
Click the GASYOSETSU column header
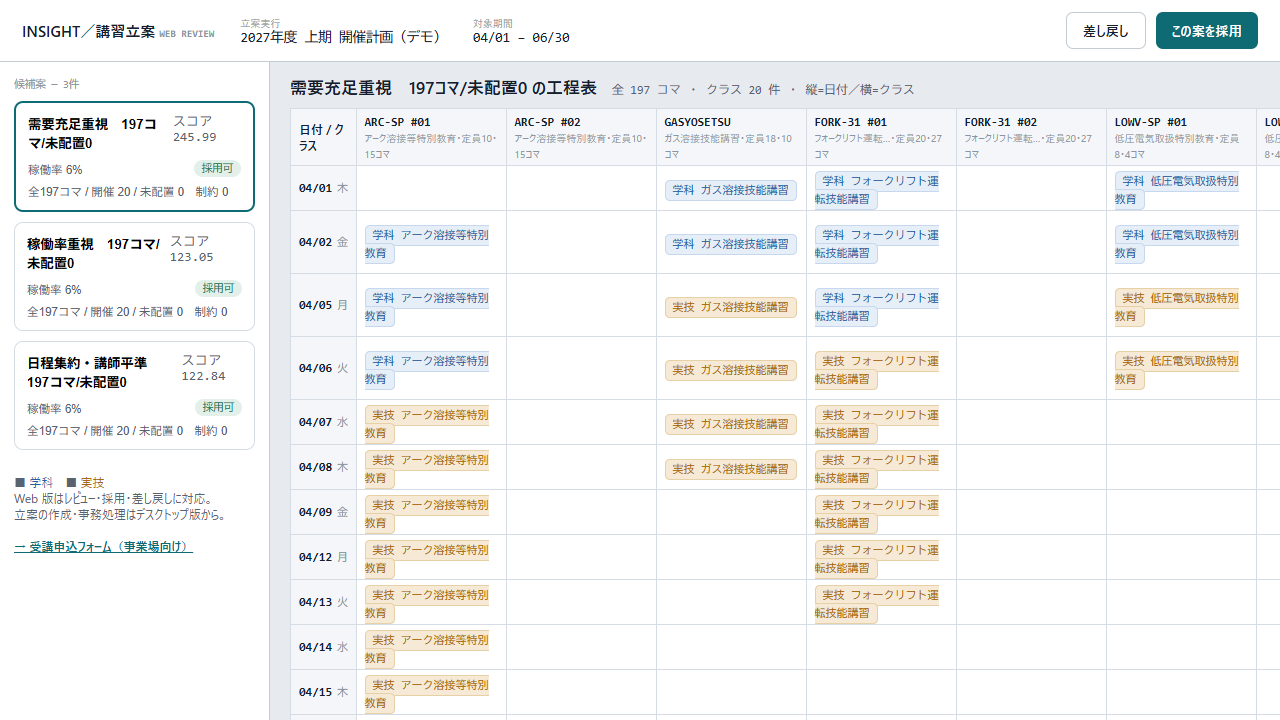[731, 137]
